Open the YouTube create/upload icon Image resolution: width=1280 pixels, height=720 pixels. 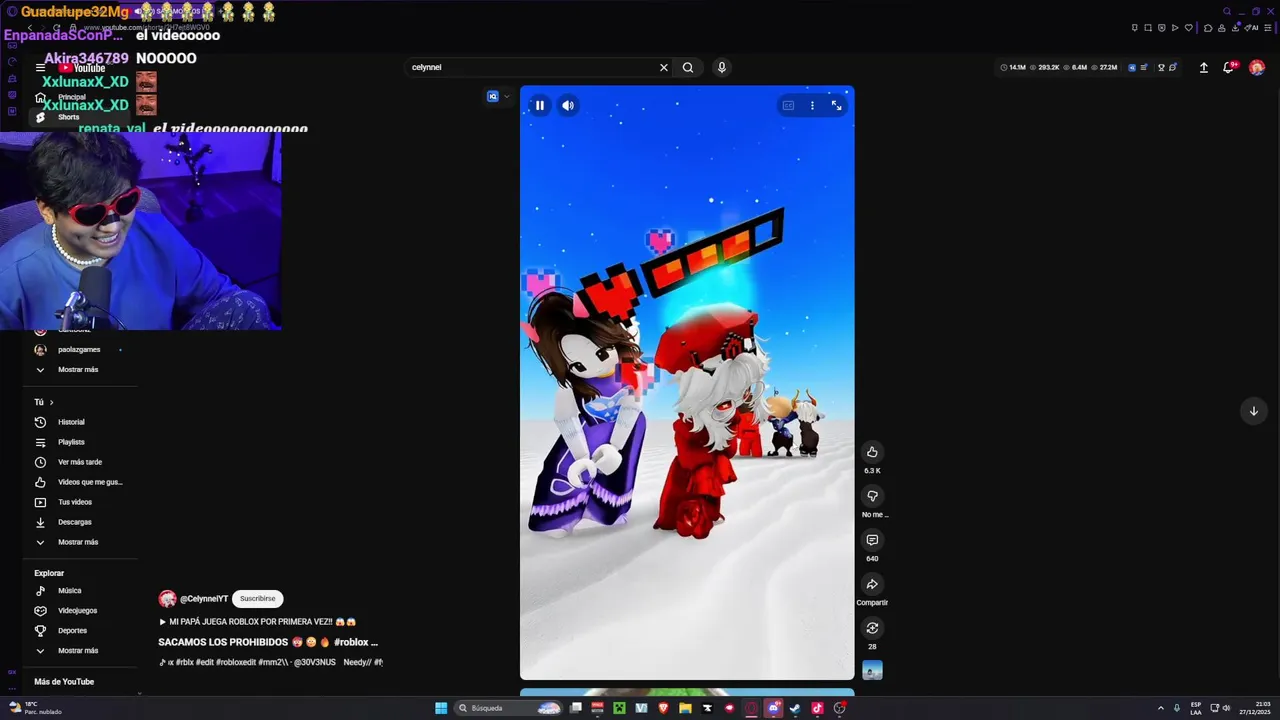coord(1204,67)
